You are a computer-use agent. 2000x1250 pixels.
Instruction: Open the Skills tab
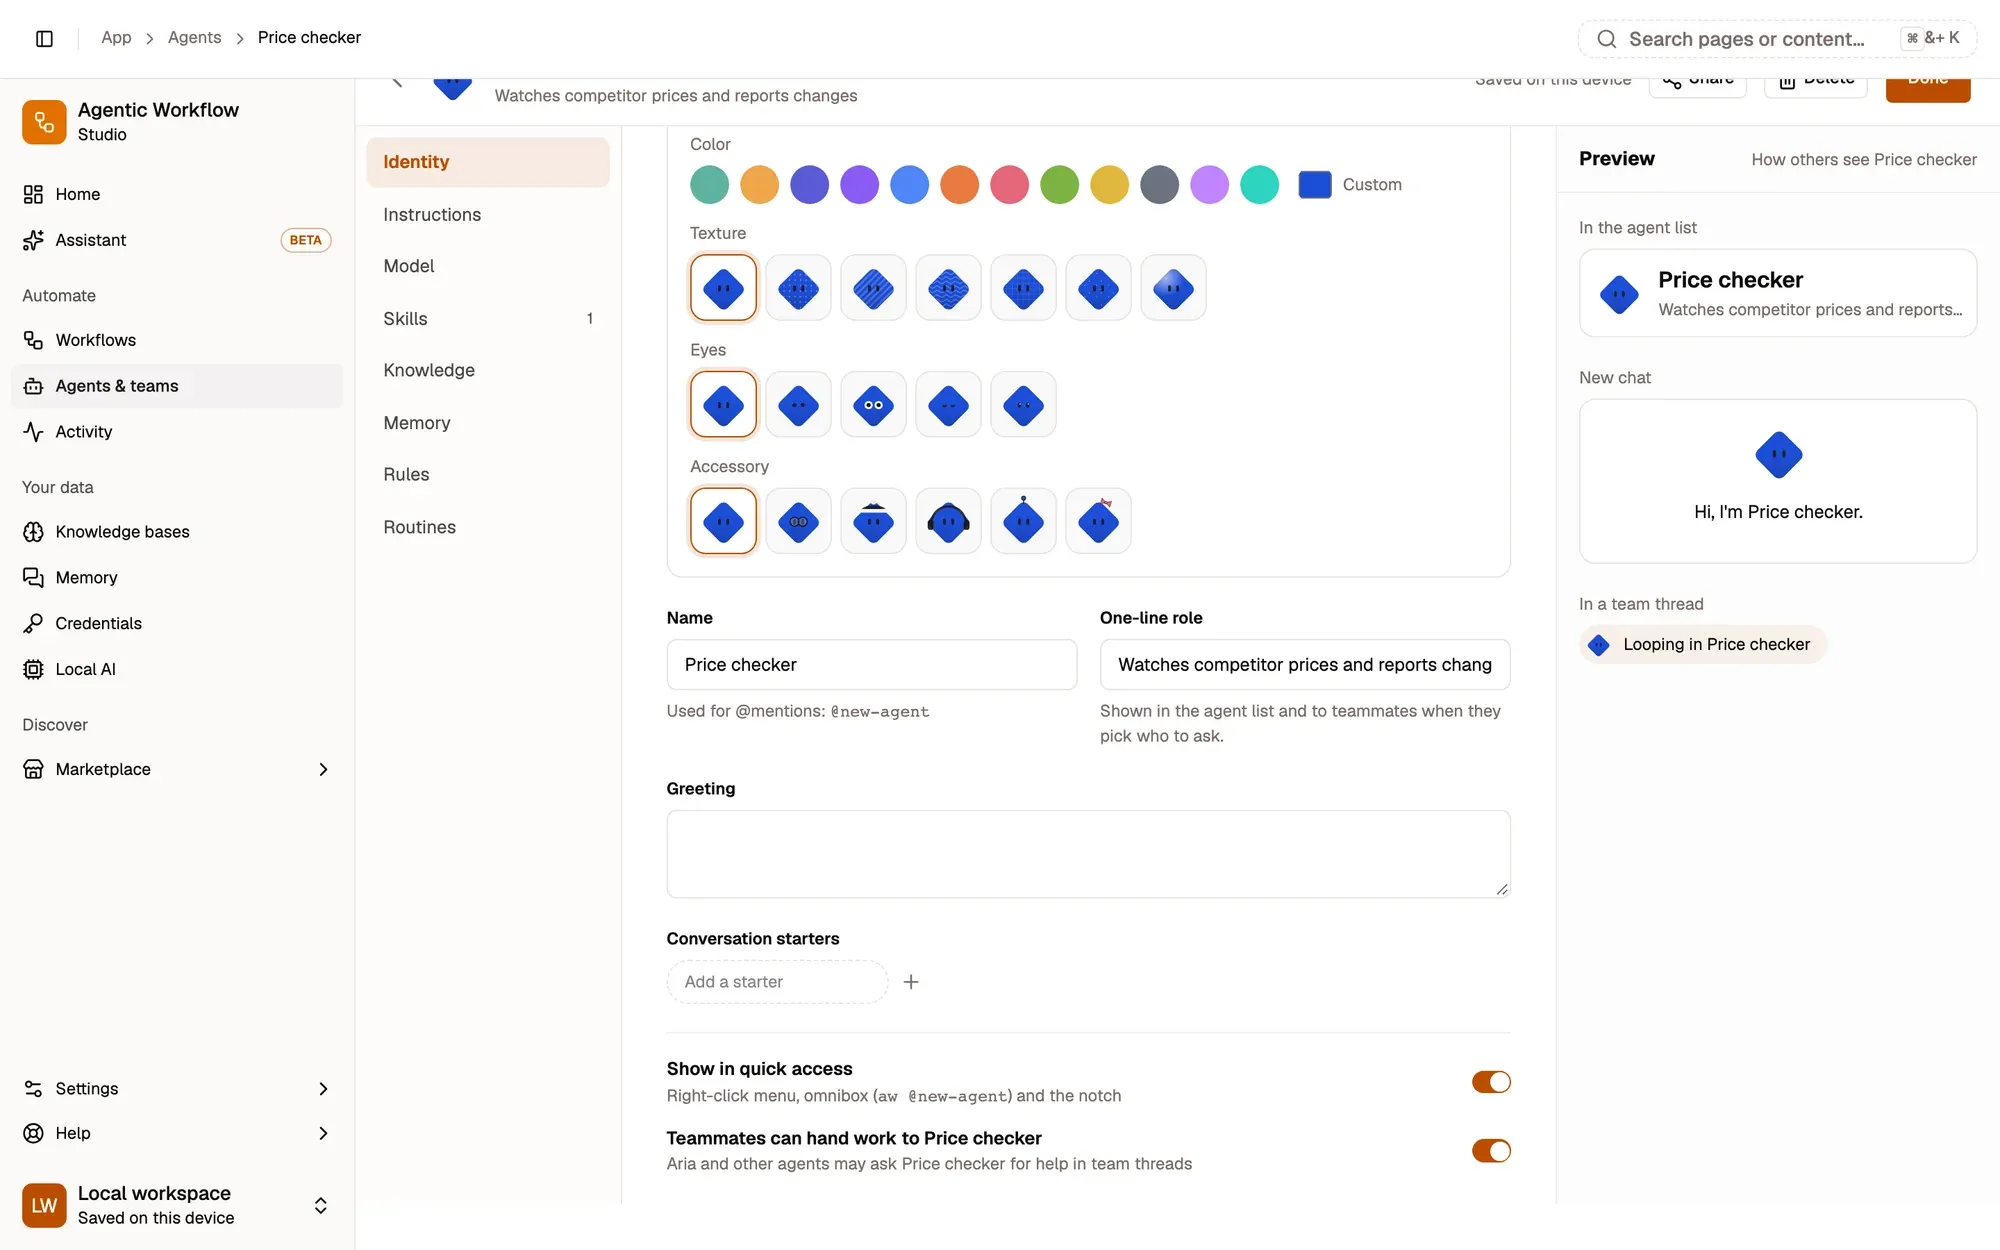[488, 319]
